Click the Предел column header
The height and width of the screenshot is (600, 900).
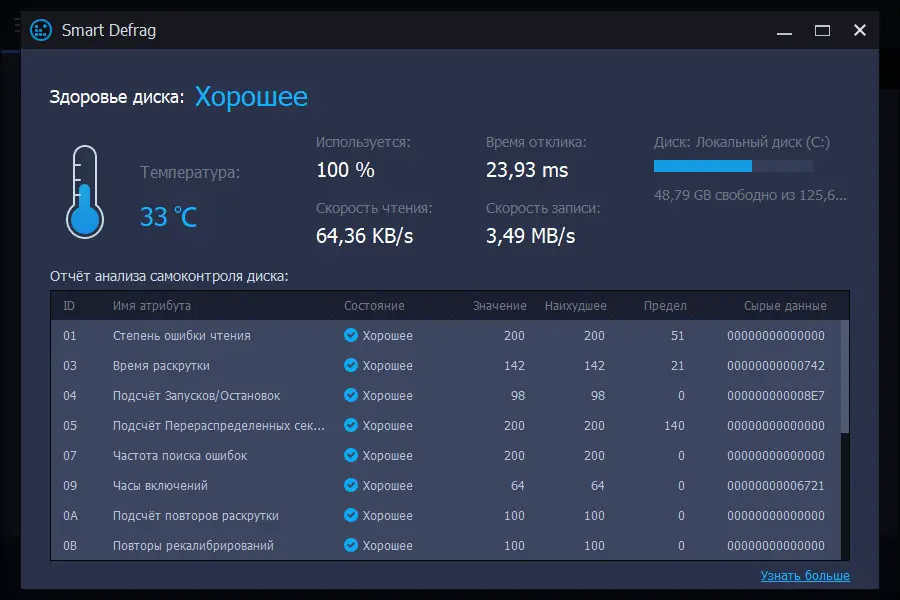[x=664, y=306]
